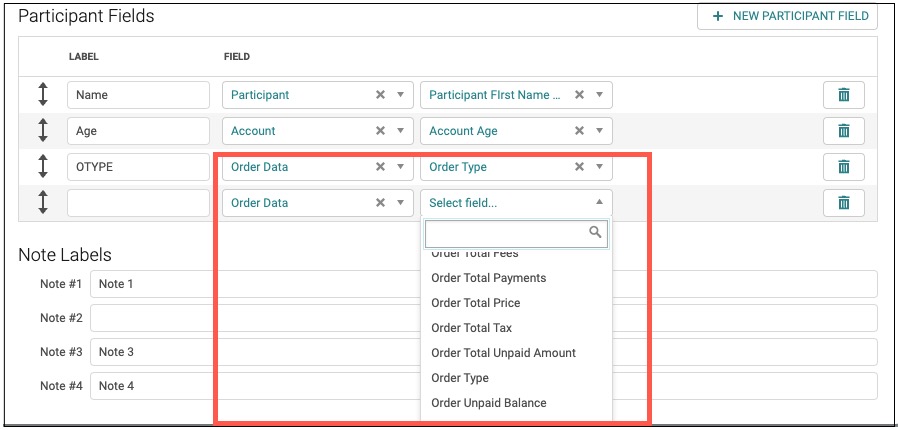Viewport: 898px width, 430px height.
Task: Delete the empty-label participant field row
Action: pyautogui.click(x=844, y=203)
